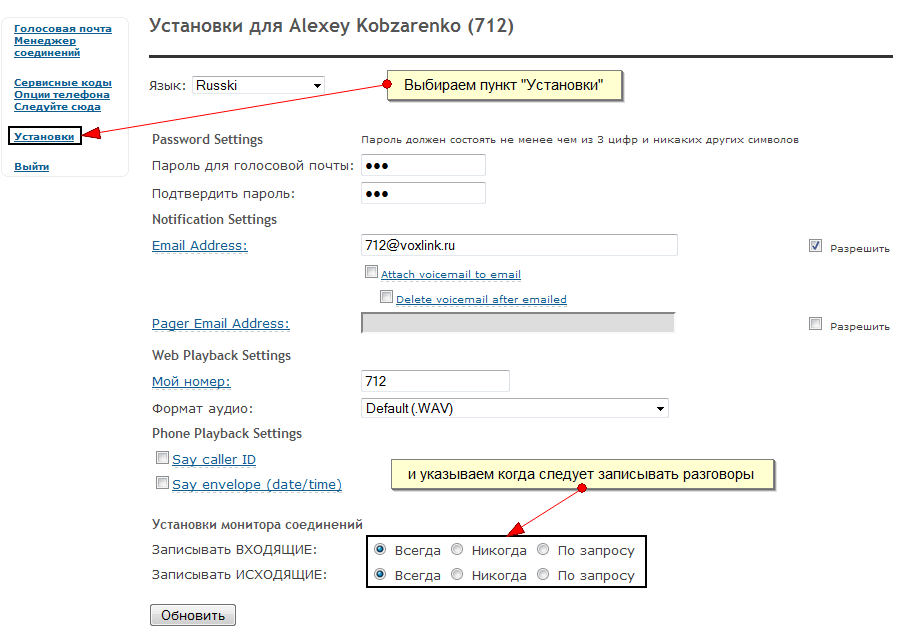Set outgoing recording to По запросу
Screen dimensions: 902x639
tap(543, 575)
